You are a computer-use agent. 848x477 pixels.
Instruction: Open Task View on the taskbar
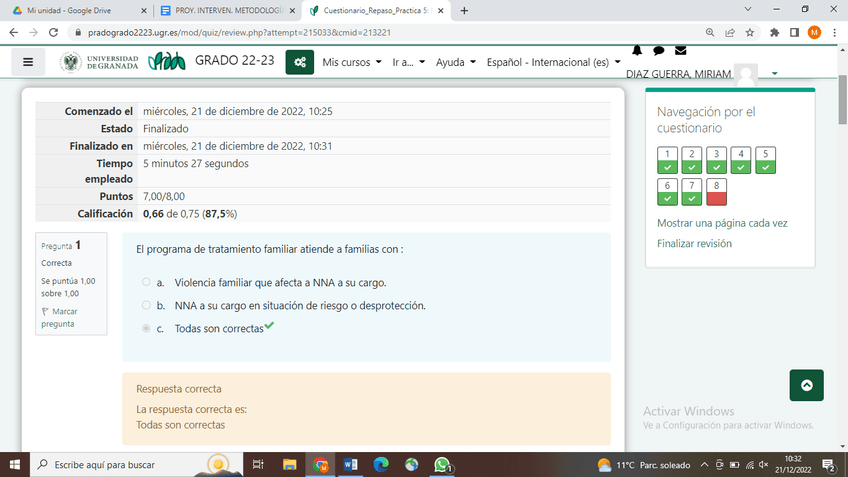pyautogui.click(x=258, y=465)
